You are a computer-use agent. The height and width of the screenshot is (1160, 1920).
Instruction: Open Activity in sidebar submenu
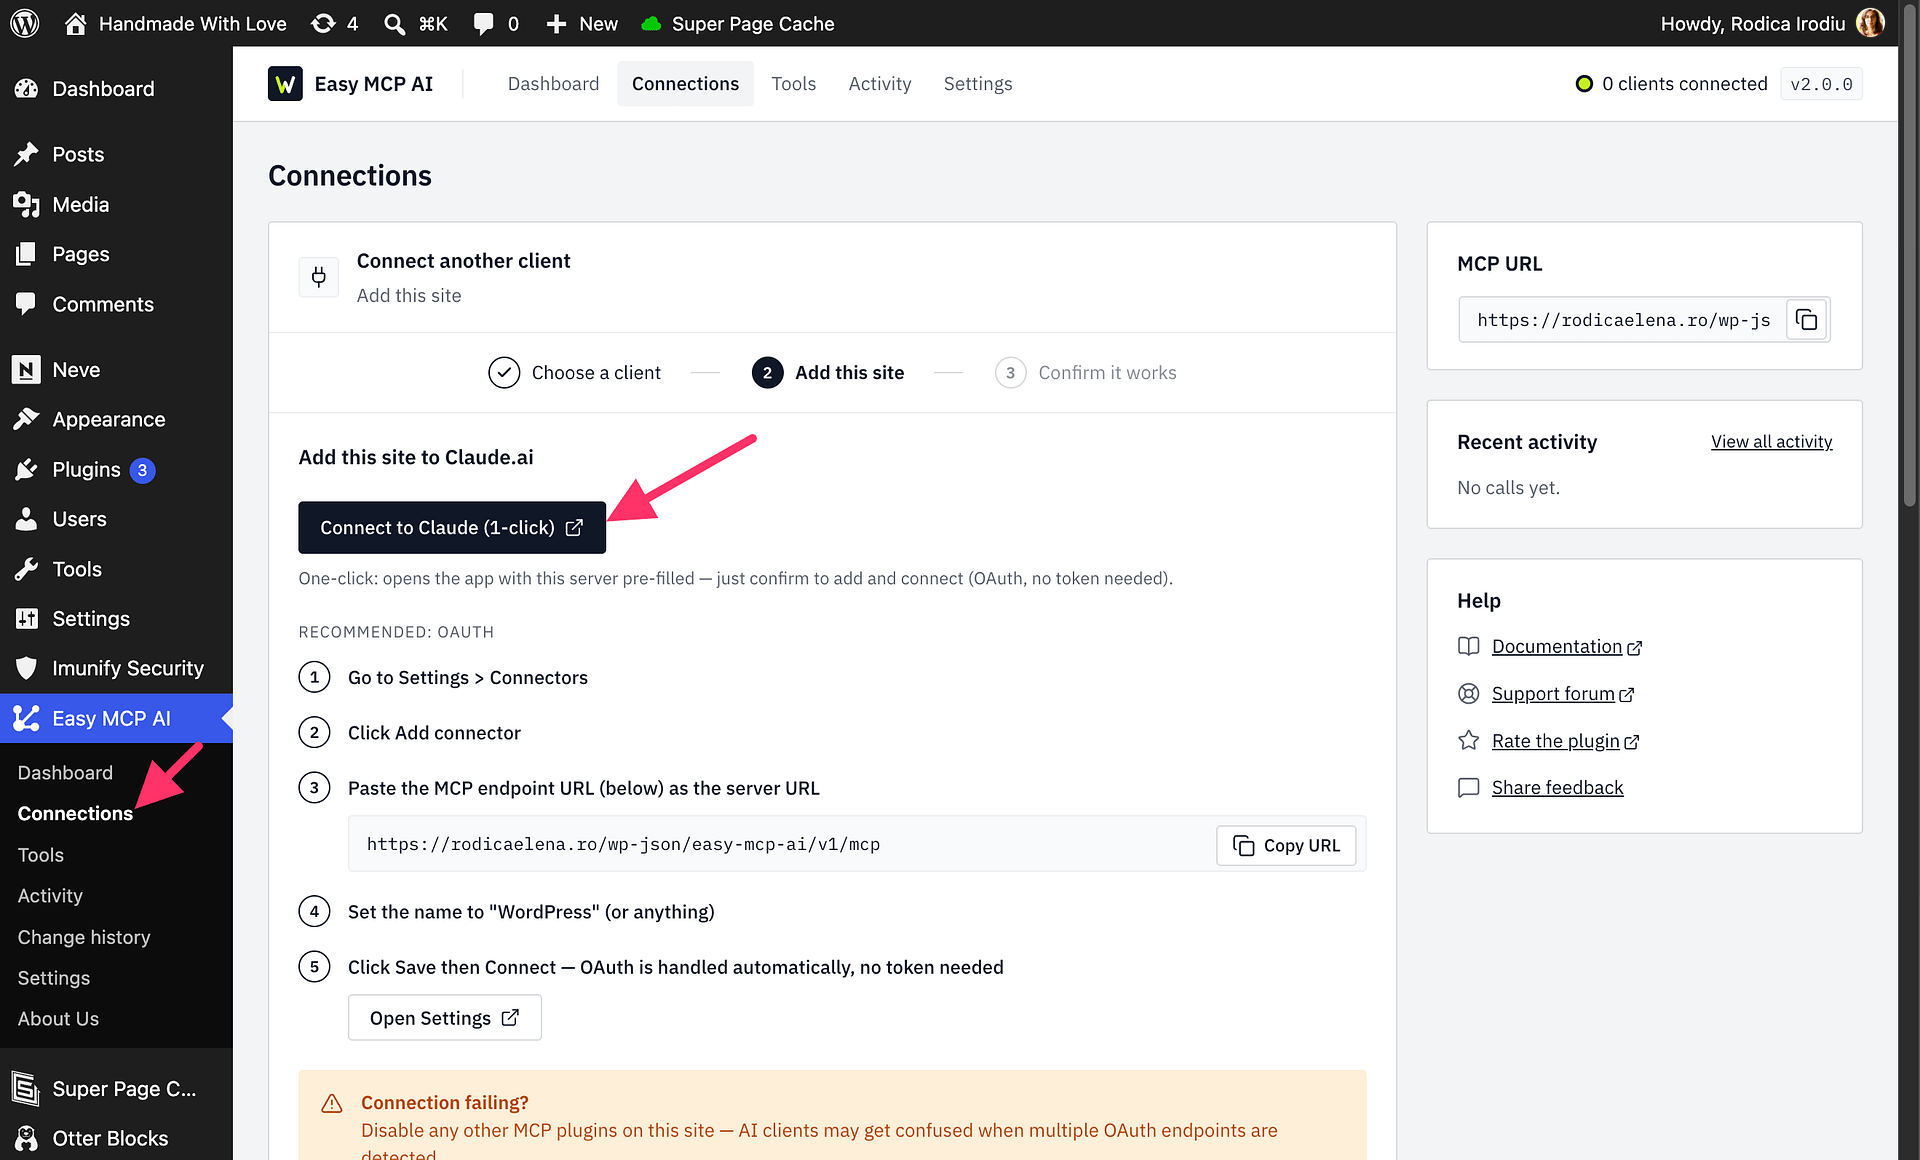coord(50,896)
